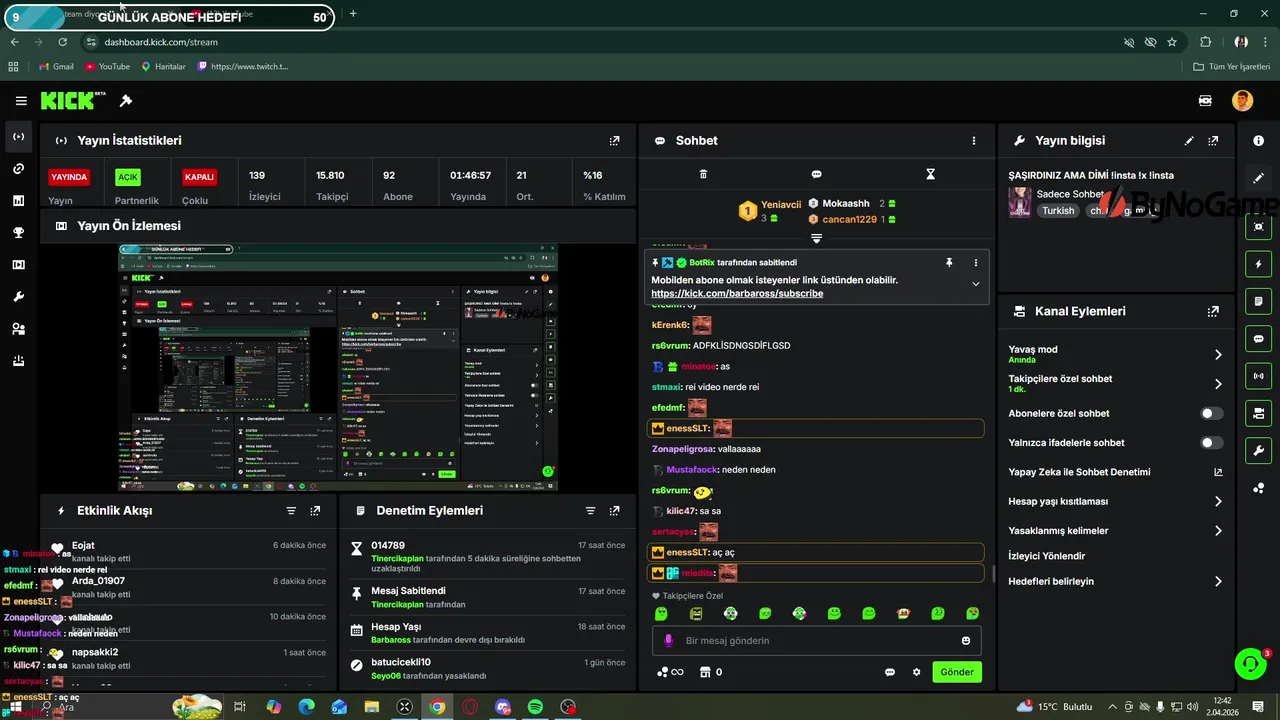
Task: Click the trash icon in chat toolbar
Action: 703,174
